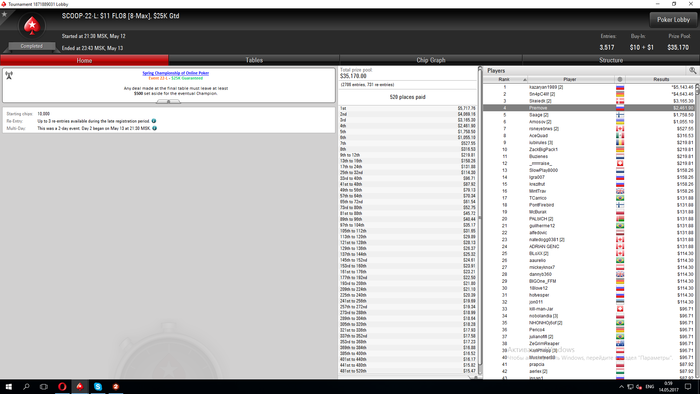700x394 pixels.
Task: Click the broadcast antenna icon in info panel
Action: click(x=9, y=75)
